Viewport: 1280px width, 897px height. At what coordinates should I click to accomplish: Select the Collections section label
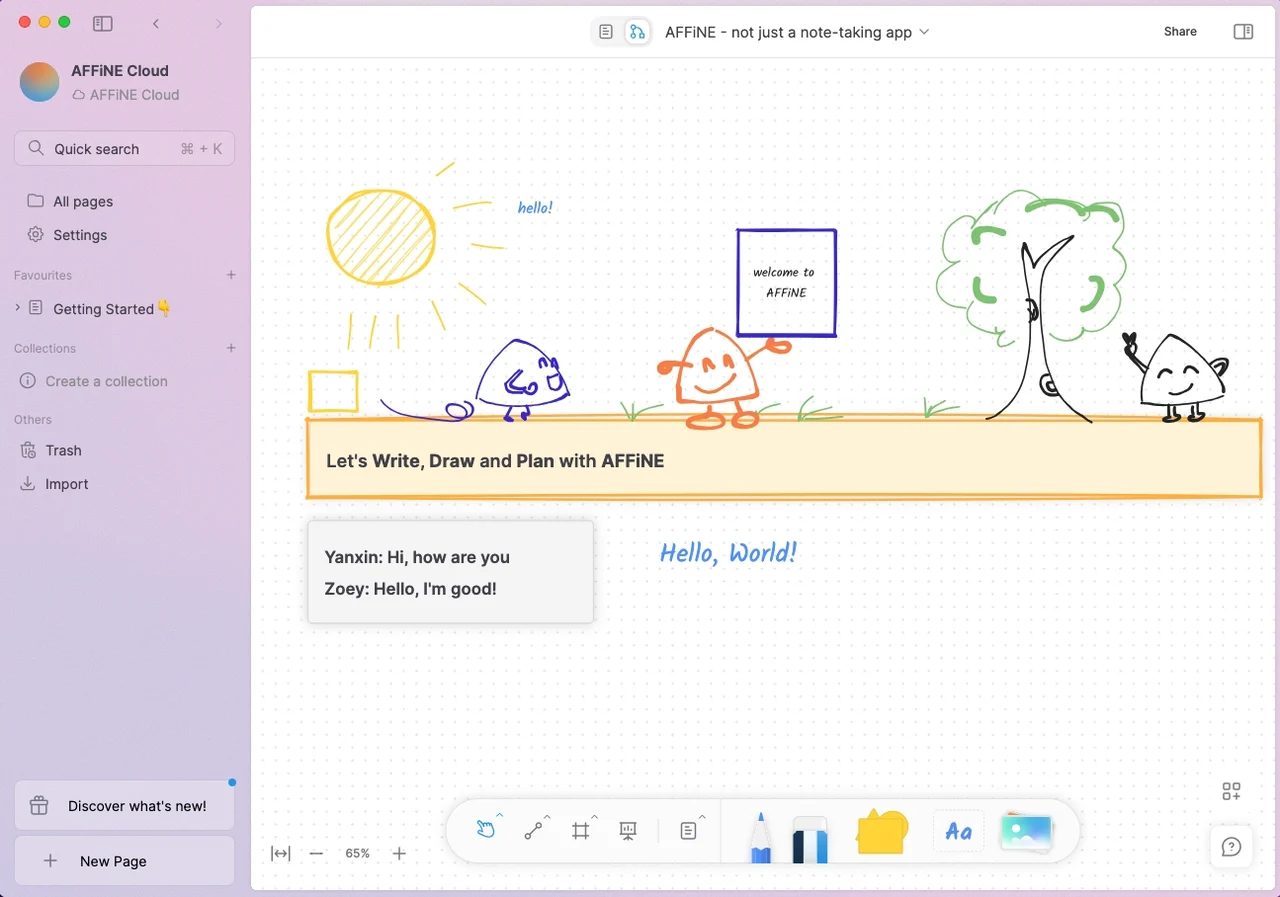[45, 348]
